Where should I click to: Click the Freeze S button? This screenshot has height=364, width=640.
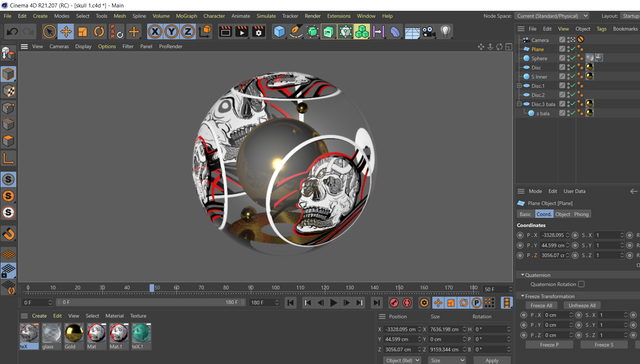click(x=604, y=345)
